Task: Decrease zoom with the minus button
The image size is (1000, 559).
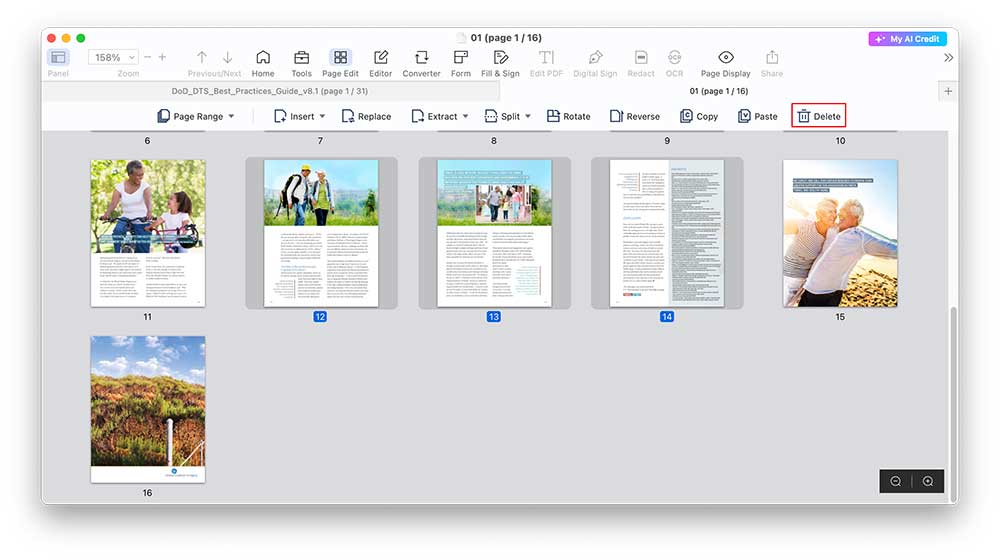Action: pos(147,57)
